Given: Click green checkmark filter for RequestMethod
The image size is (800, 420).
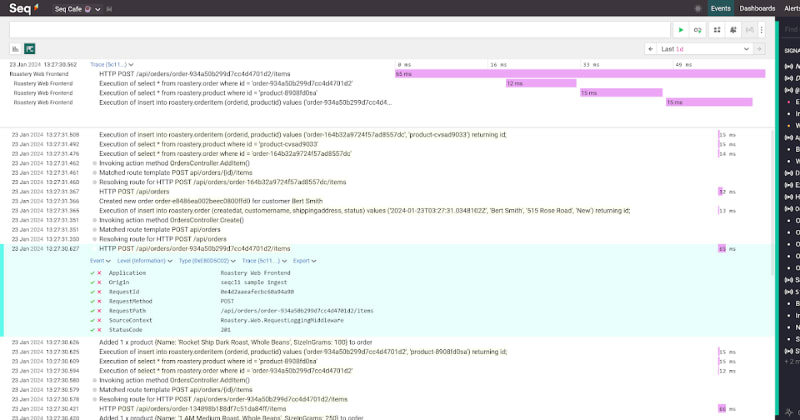Looking at the screenshot, I should coord(93,301).
